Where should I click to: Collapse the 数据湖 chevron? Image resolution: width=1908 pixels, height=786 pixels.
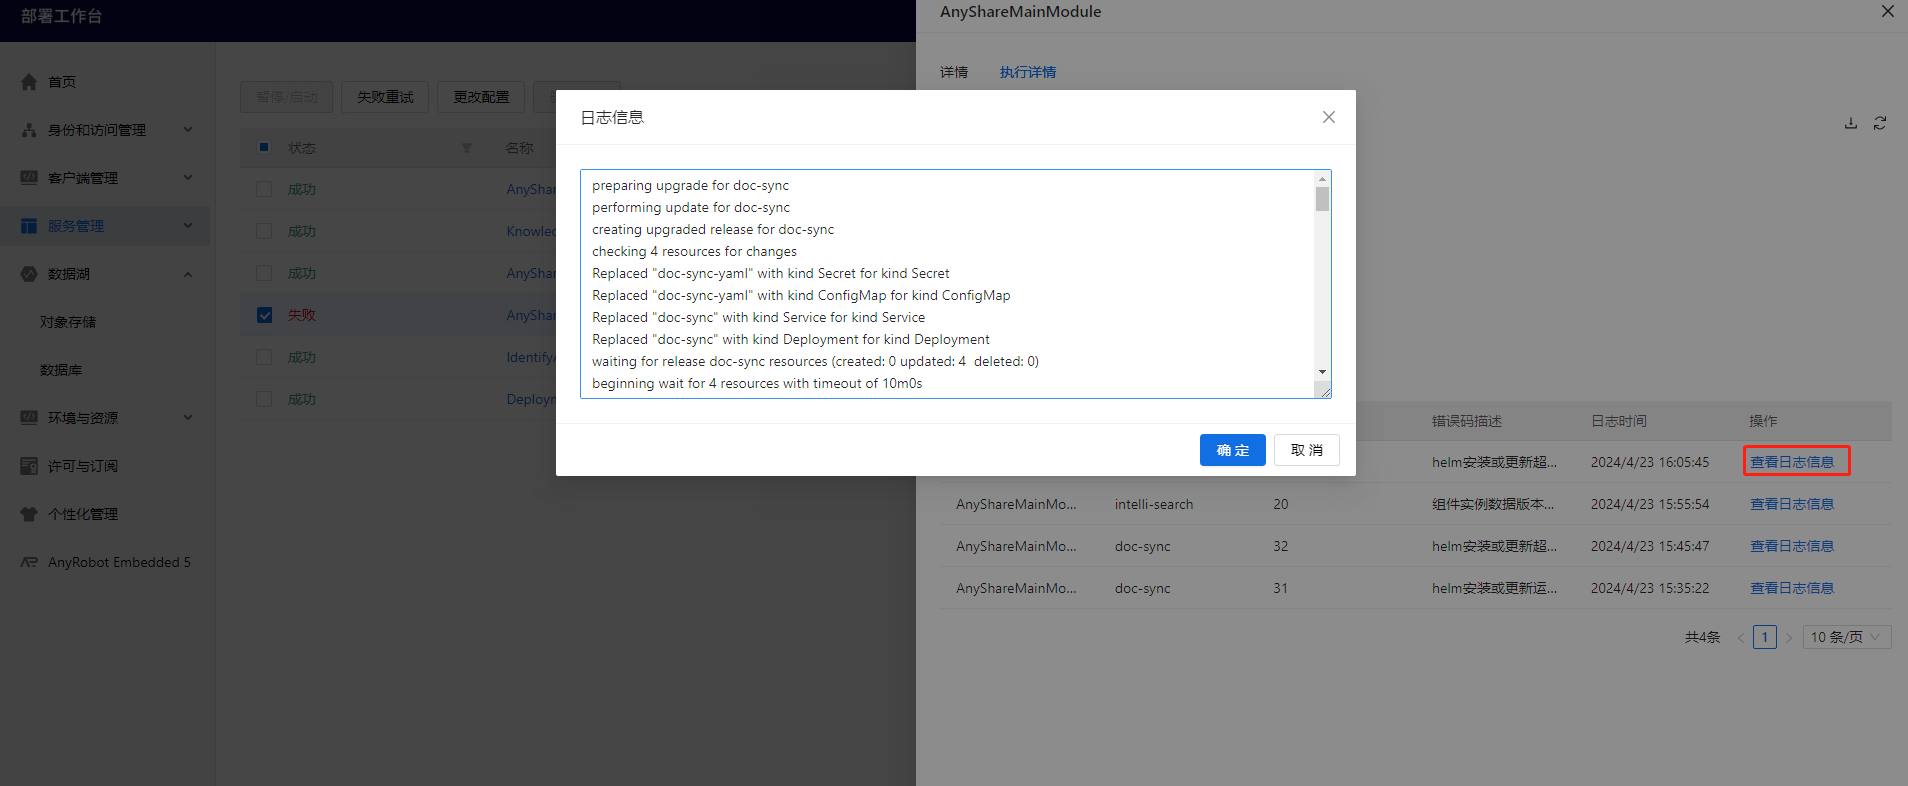pos(188,274)
